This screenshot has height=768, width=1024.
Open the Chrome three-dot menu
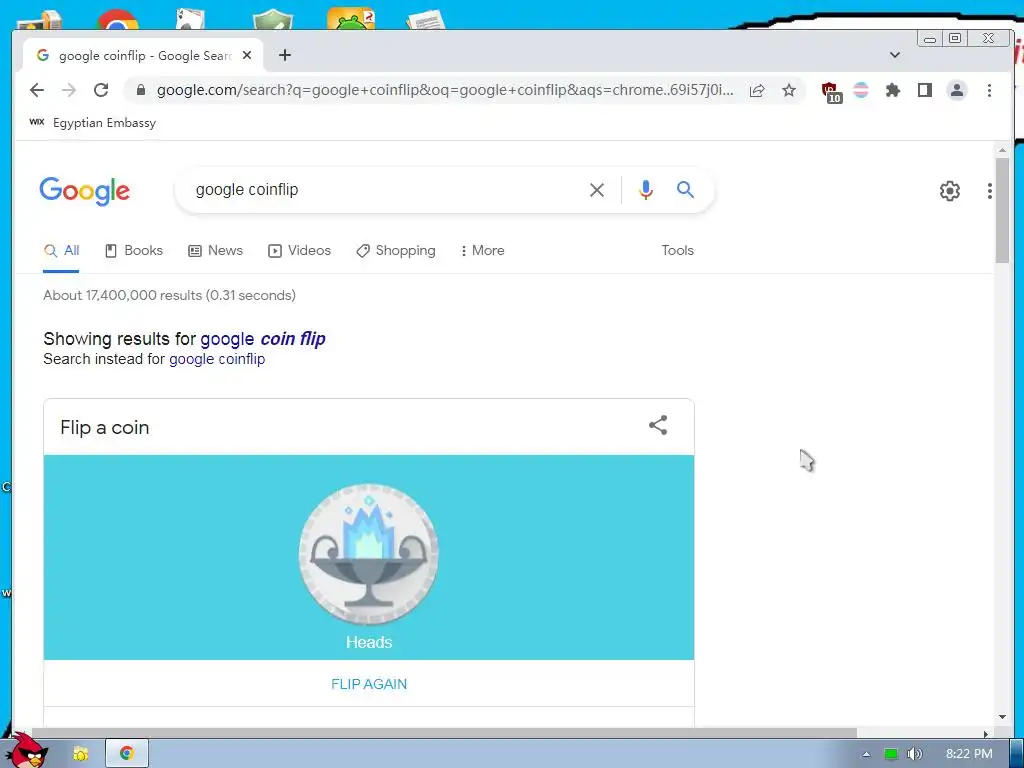[x=989, y=90]
